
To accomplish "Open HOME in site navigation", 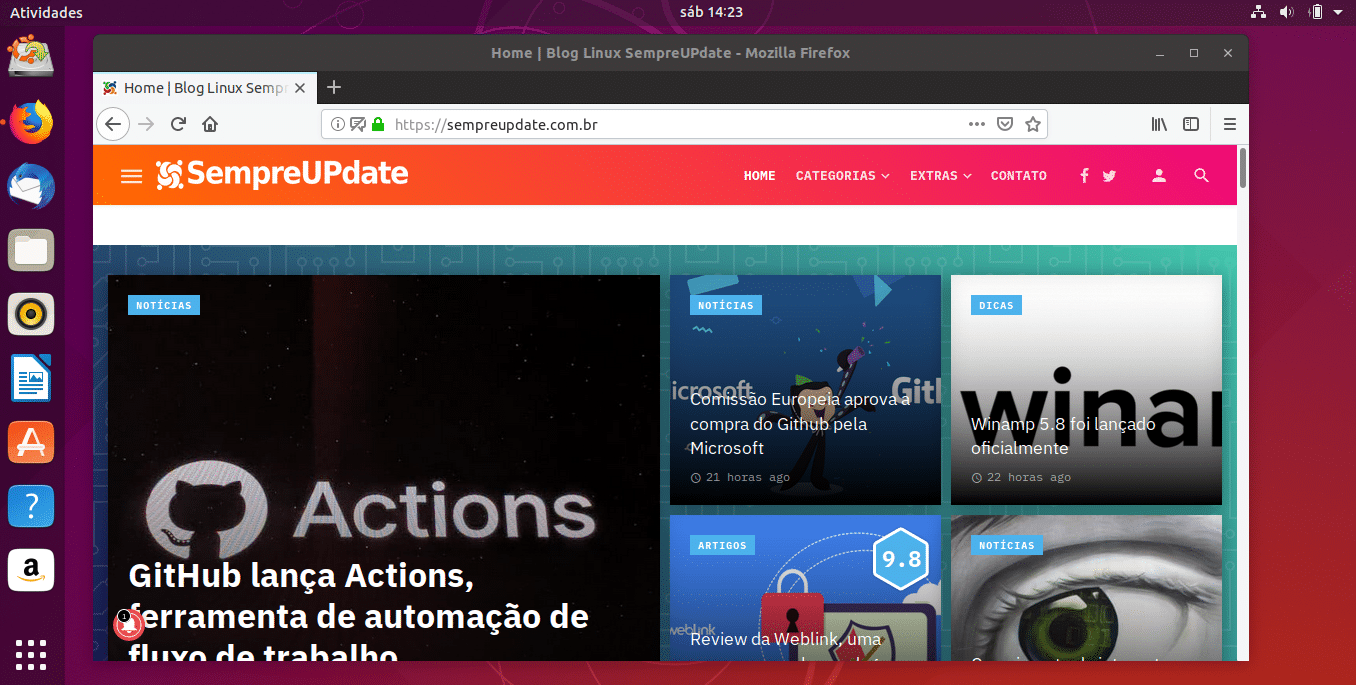I will (760, 176).
